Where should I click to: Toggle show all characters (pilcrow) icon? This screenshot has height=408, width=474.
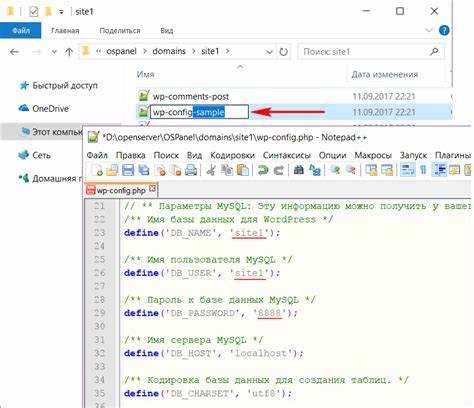pyautogui.click(x=423, y=170)
